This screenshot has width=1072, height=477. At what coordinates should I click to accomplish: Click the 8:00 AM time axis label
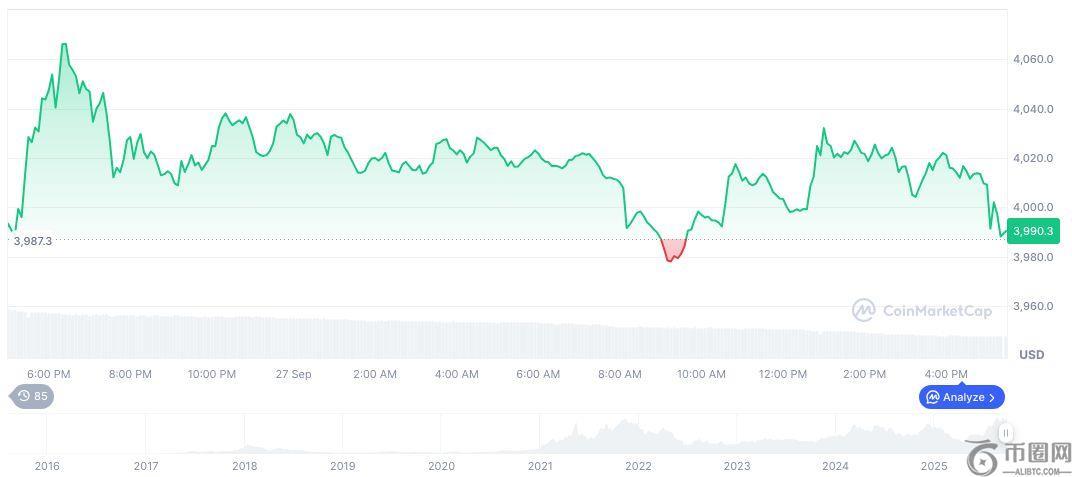[620, 374]
